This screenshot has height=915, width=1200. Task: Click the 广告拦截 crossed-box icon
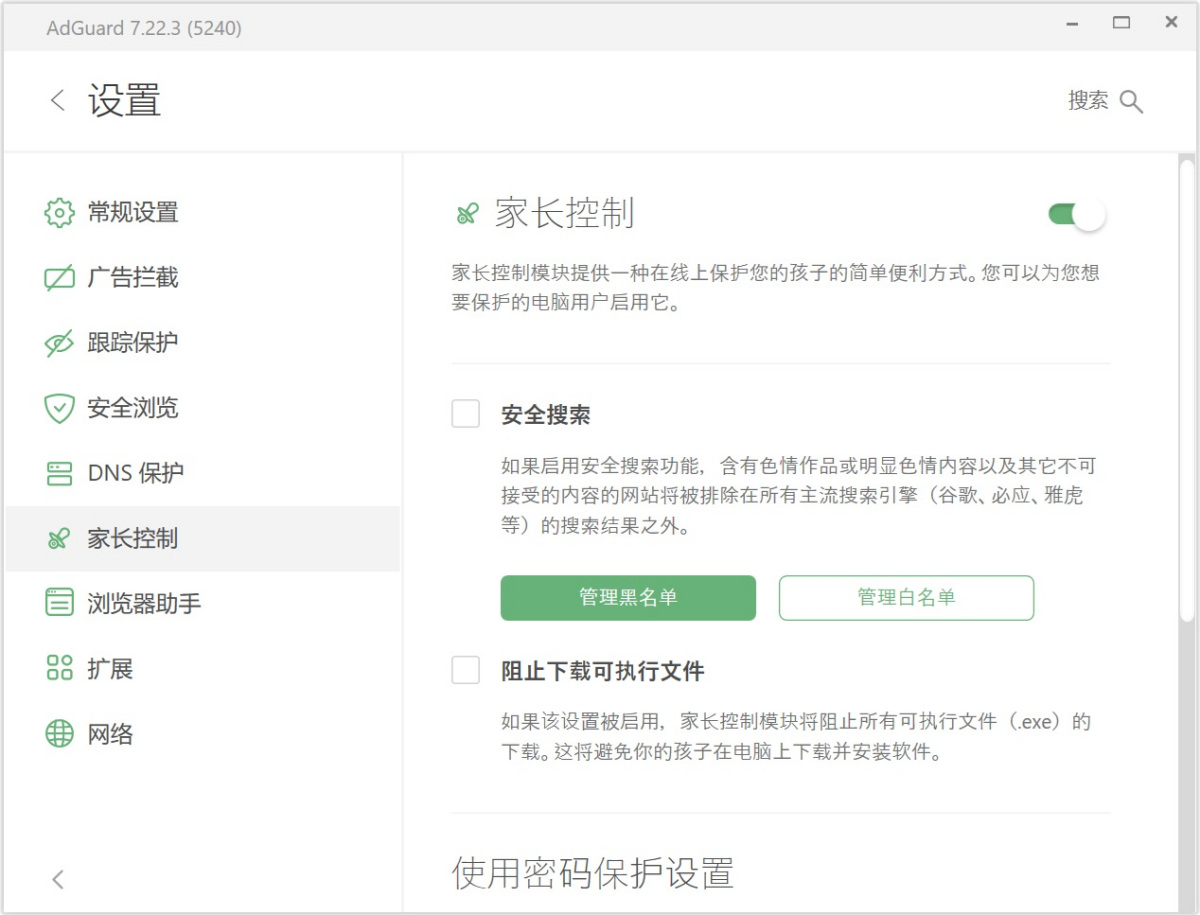click(x=60, y=278)
